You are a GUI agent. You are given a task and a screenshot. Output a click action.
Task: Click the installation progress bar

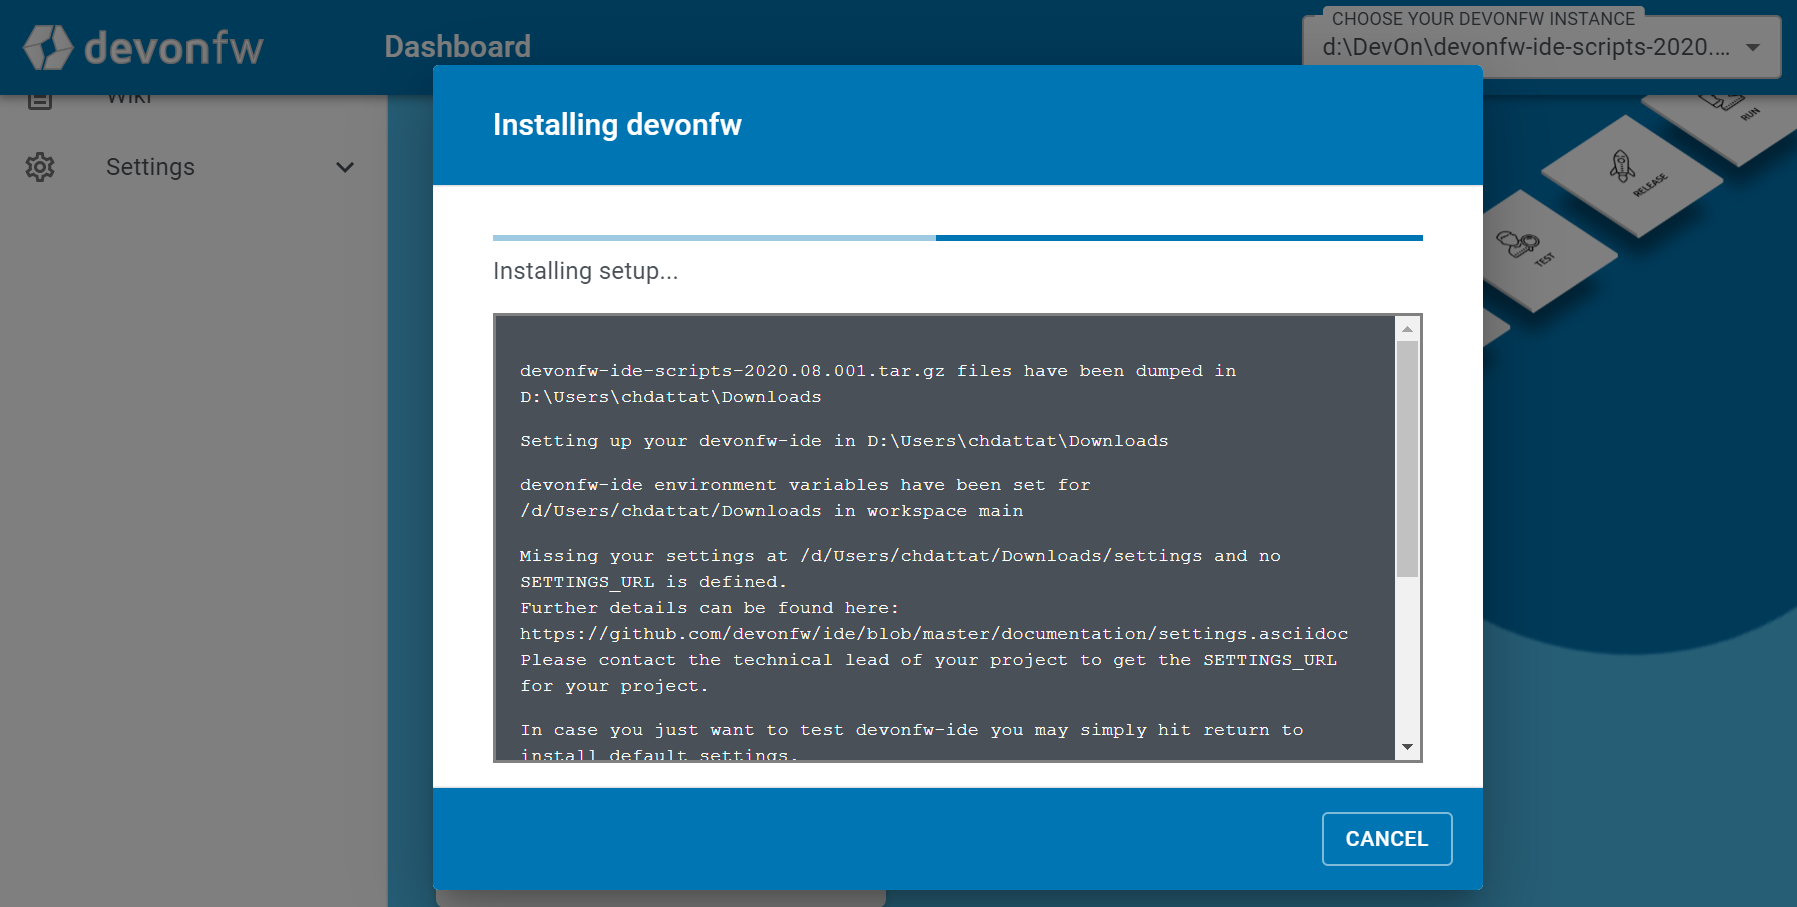pos(957,238)
